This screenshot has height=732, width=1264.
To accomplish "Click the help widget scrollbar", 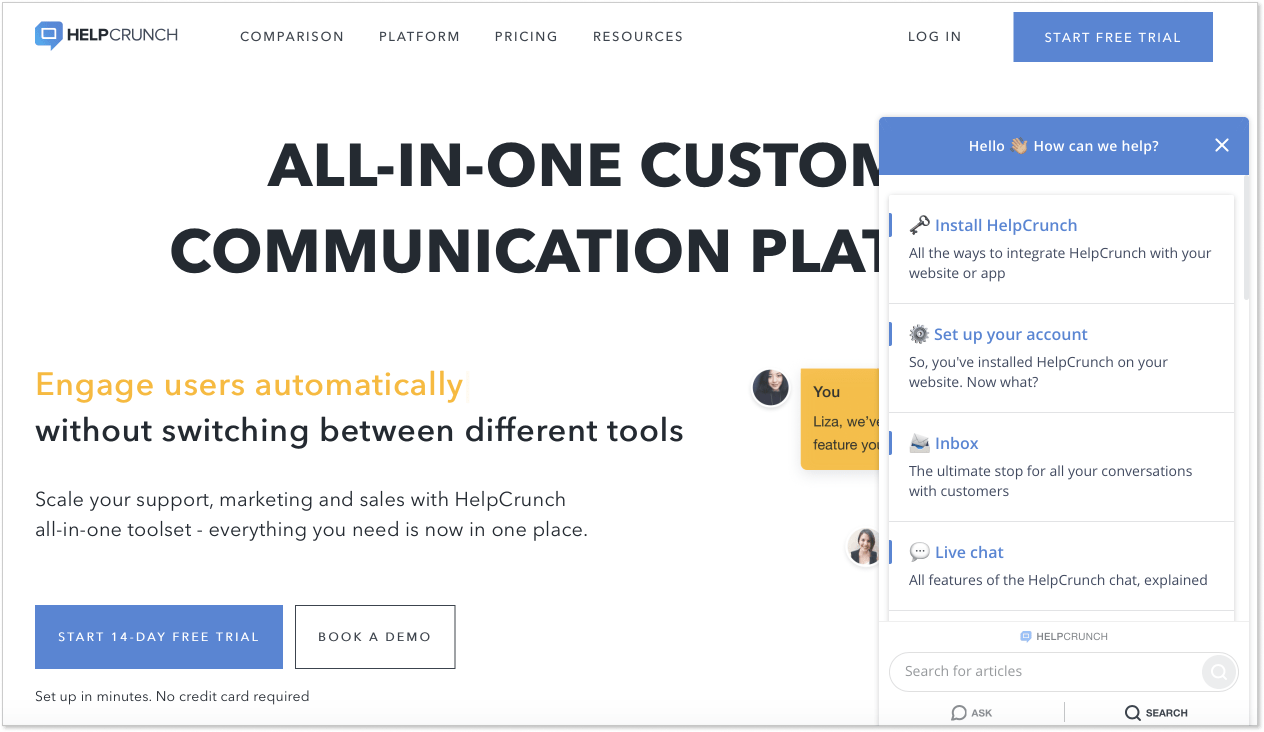I will point(1246,236).
